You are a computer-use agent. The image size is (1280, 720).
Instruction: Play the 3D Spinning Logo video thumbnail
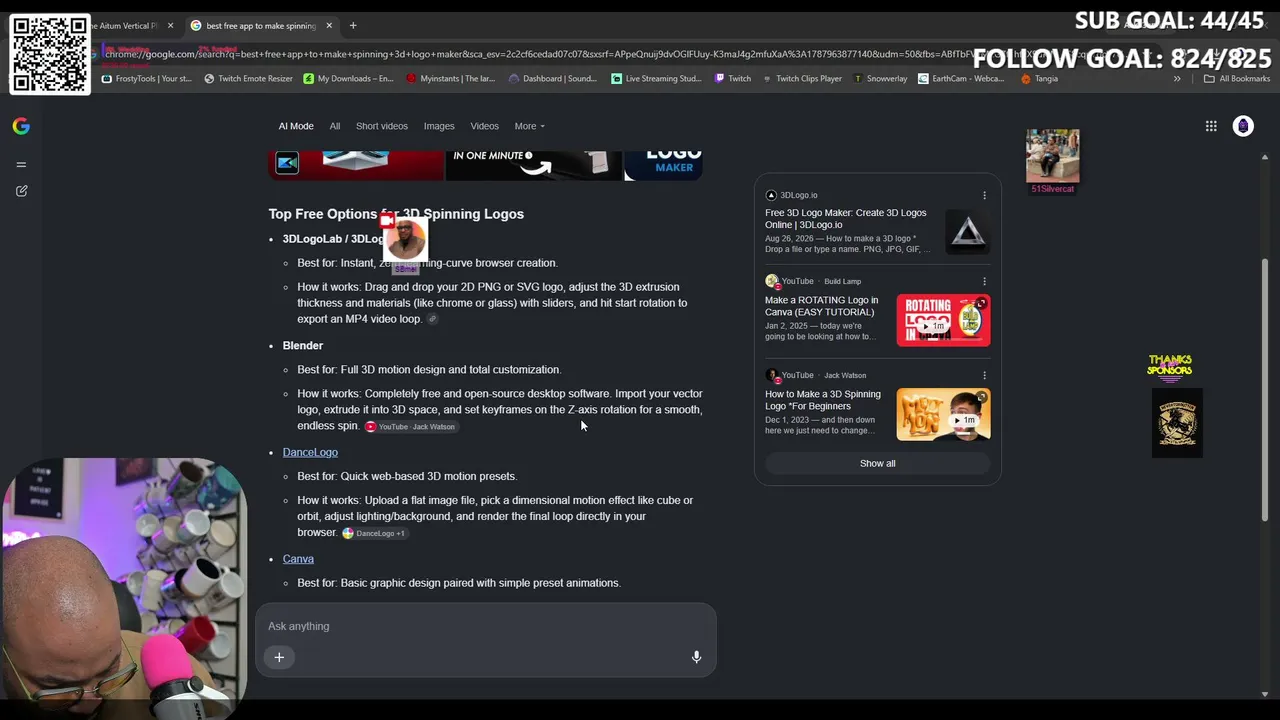coord(943,414)
